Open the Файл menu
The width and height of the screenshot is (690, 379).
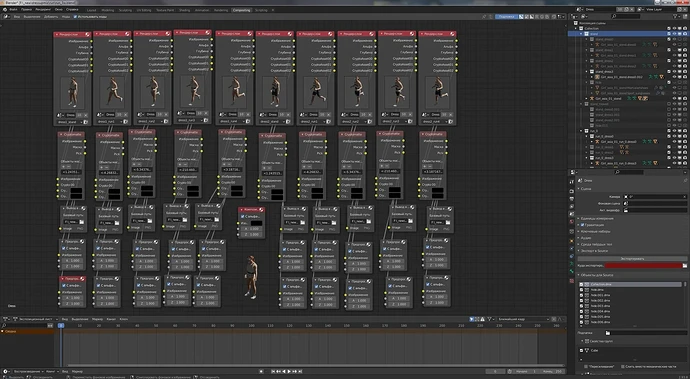coord(13,9)
